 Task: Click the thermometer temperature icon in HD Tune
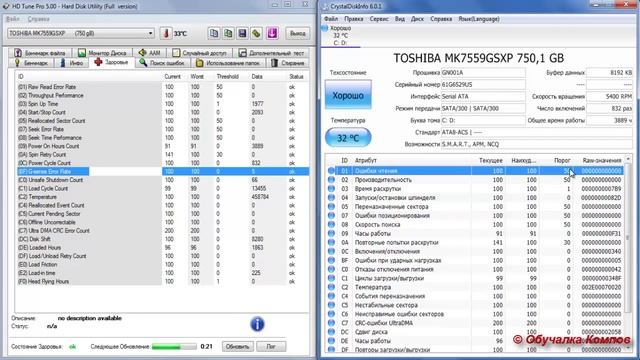point(166,33)
